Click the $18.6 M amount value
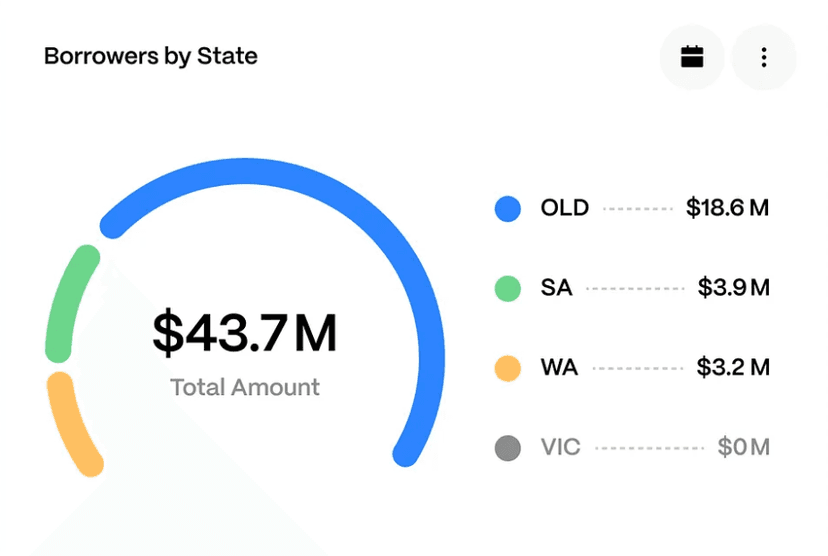 (x=727, y=208)
